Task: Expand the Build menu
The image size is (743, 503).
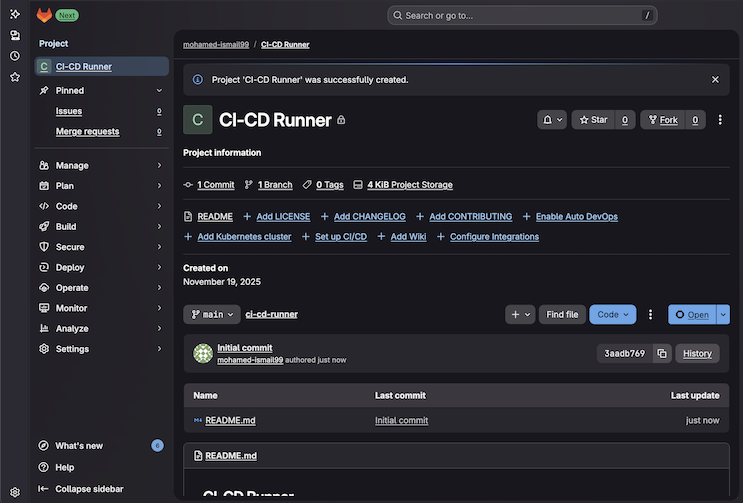Action: (x=101, y=226)
